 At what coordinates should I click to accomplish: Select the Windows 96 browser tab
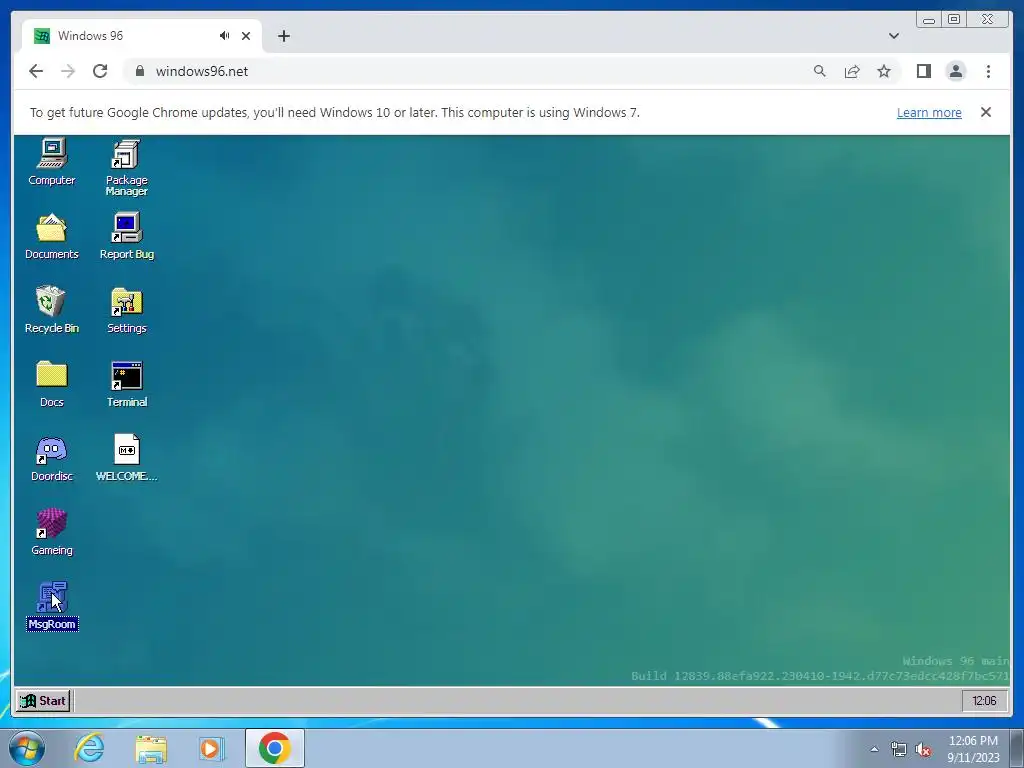[x=142, y=36]
